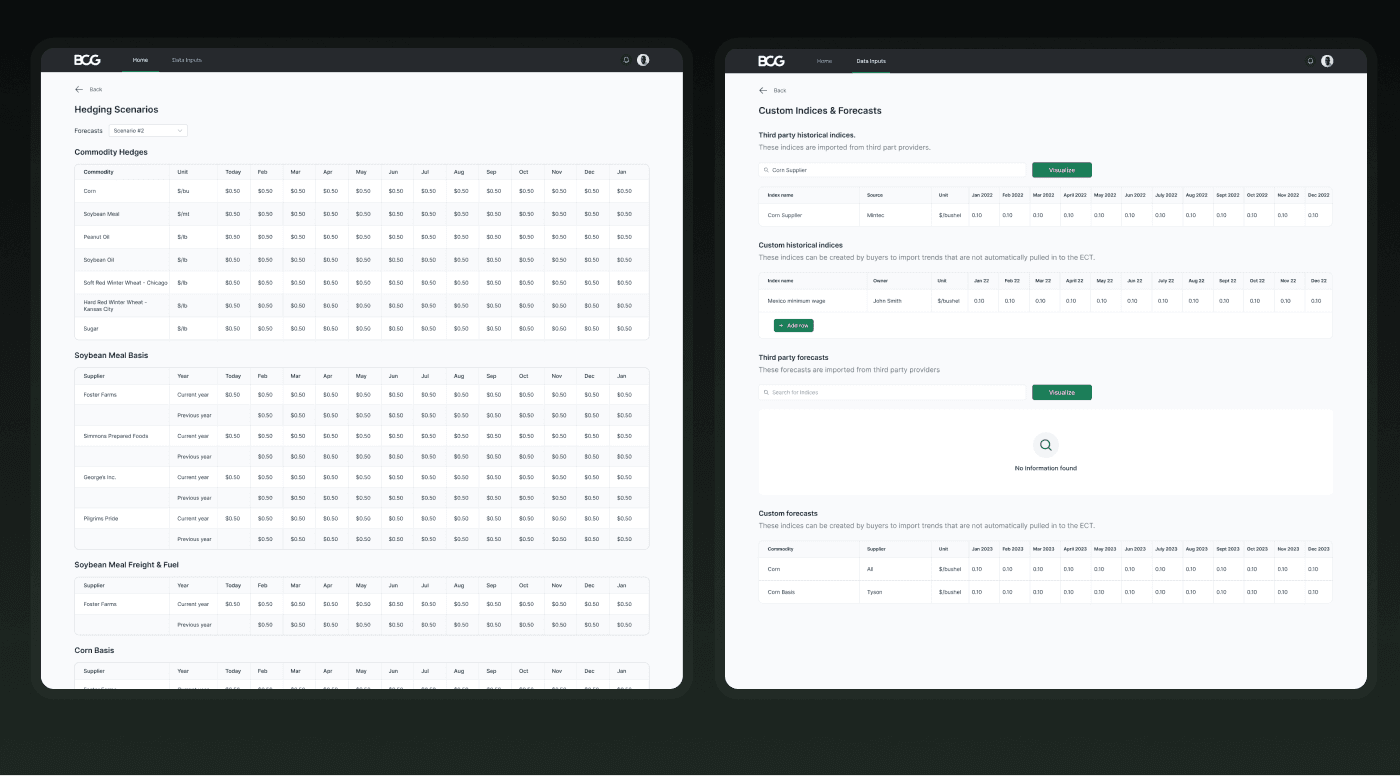Focus the 'Search for indices' field
Screen dimensions: 1400x776
pyautogui.click(x=893, y=392)
